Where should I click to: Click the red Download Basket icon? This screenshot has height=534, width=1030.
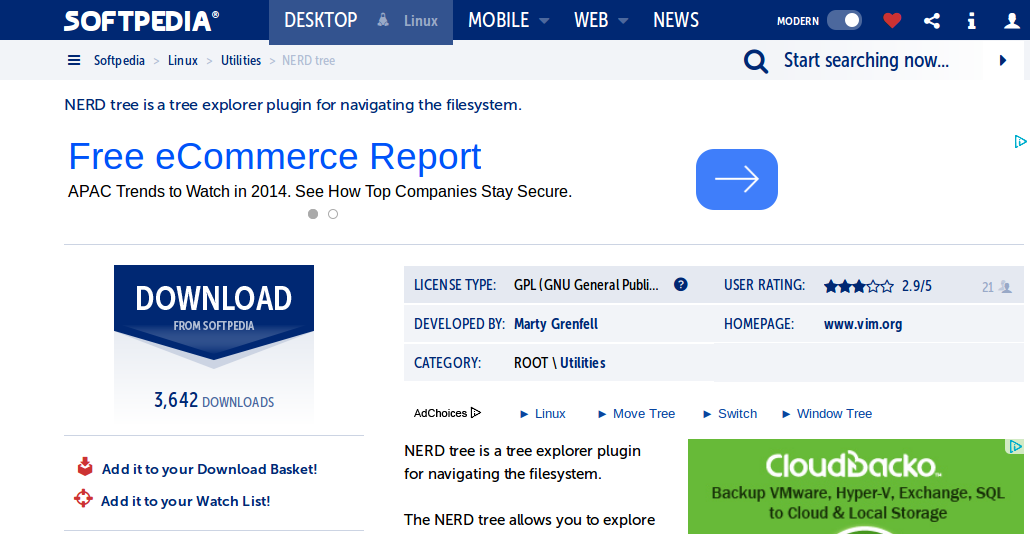point(85,467)
